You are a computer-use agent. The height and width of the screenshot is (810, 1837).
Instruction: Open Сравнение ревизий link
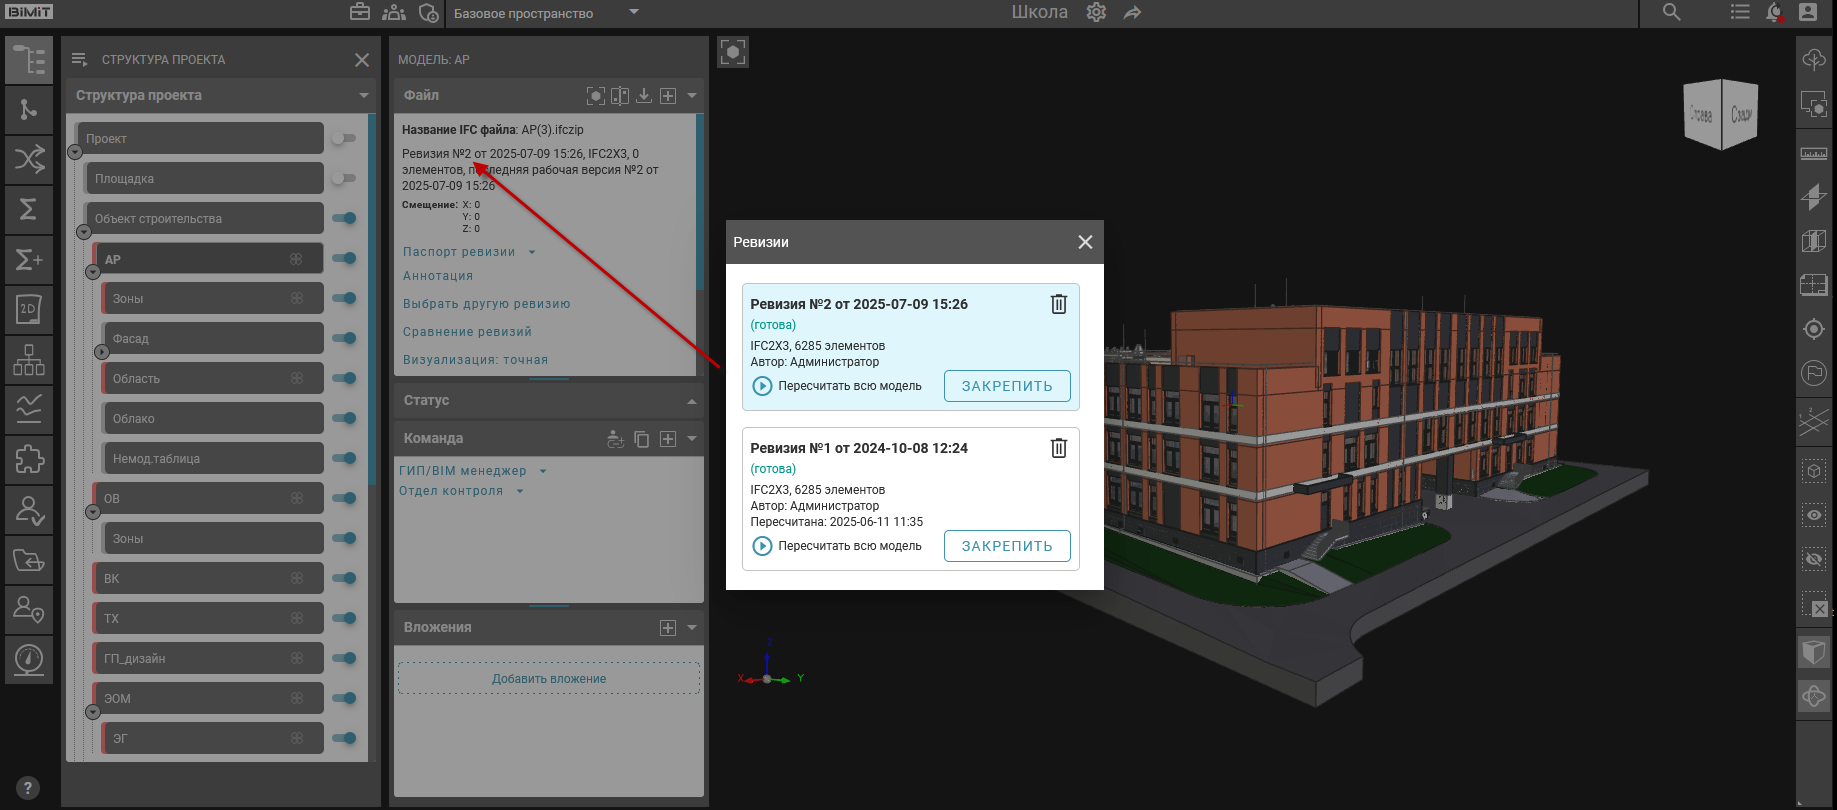tap(467, 332)
